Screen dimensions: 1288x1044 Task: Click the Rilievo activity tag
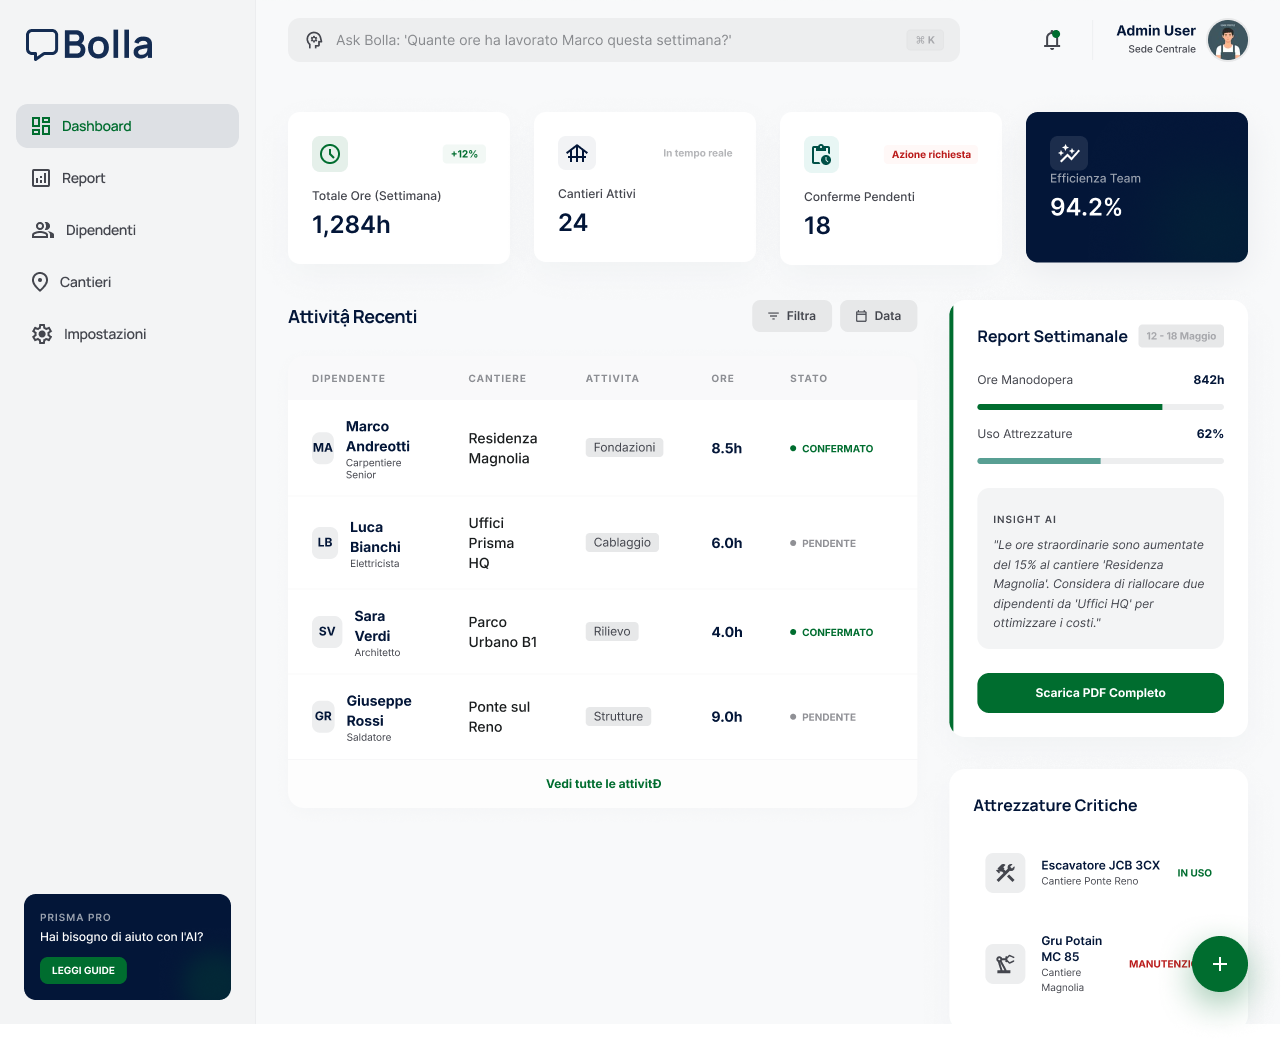612,632
